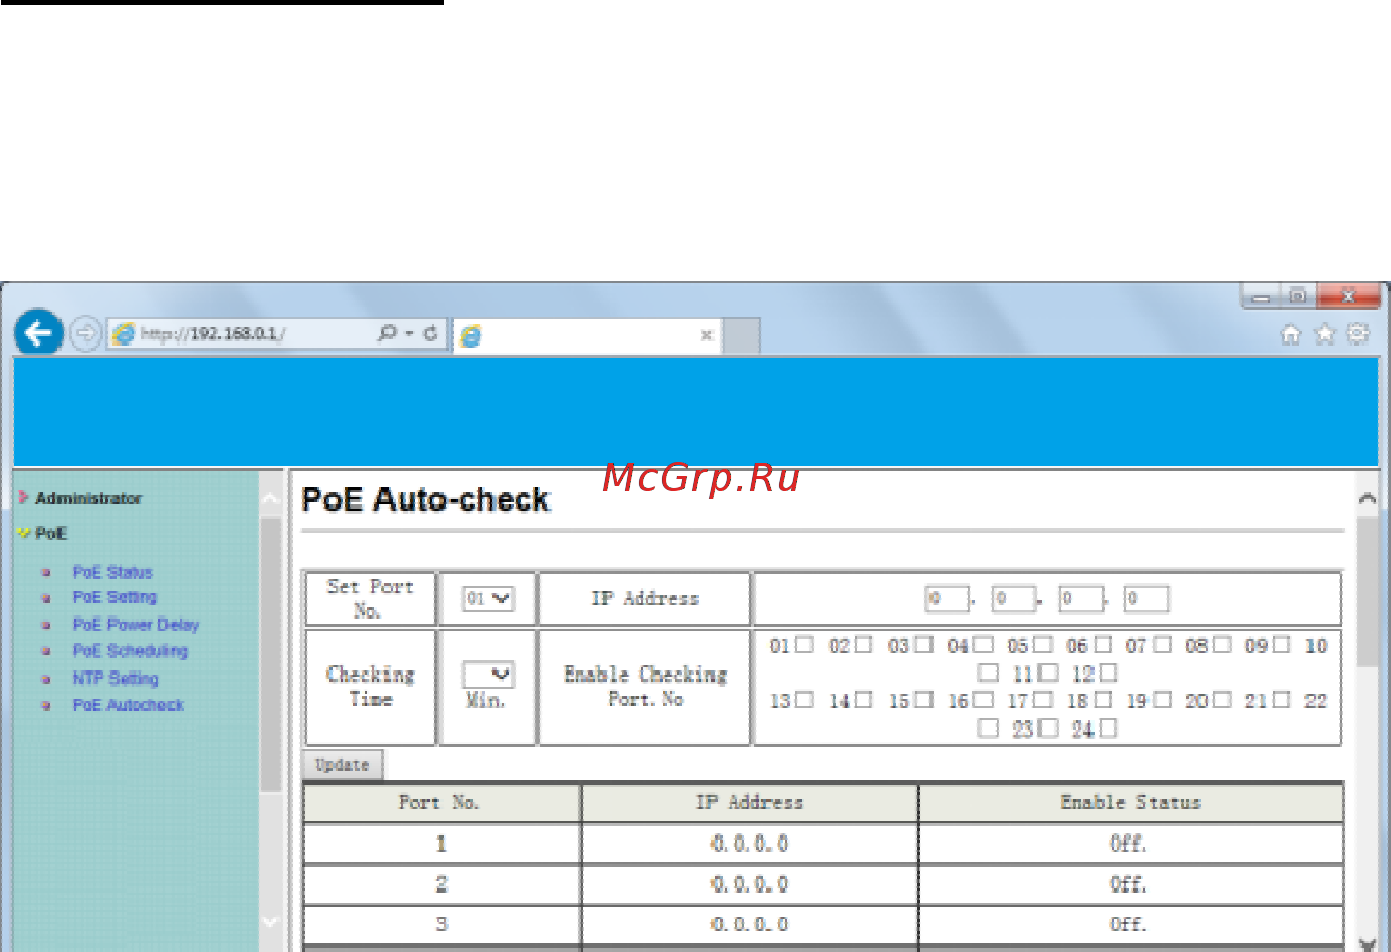The width and height of the screenshot is (1391, 952).
Task: Close the current browser tab
Action: click(706, 335)
